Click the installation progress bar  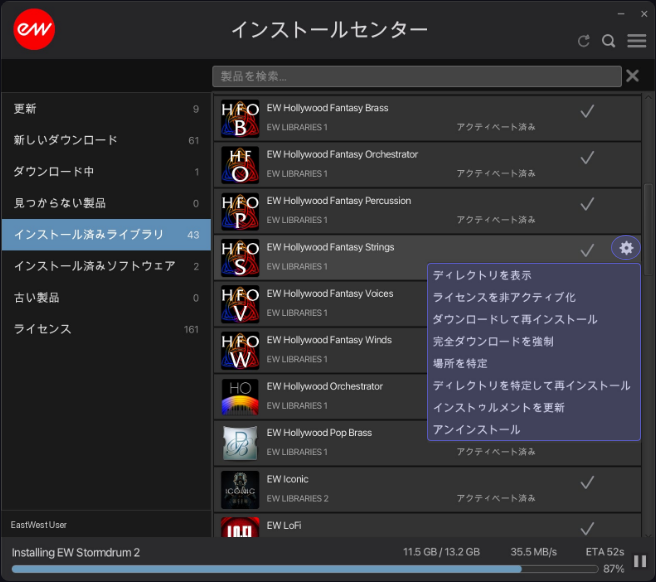(x=305, y=569)
